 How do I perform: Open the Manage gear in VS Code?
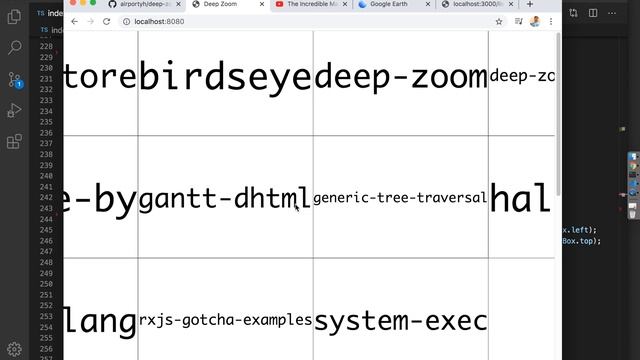[14, 349]
